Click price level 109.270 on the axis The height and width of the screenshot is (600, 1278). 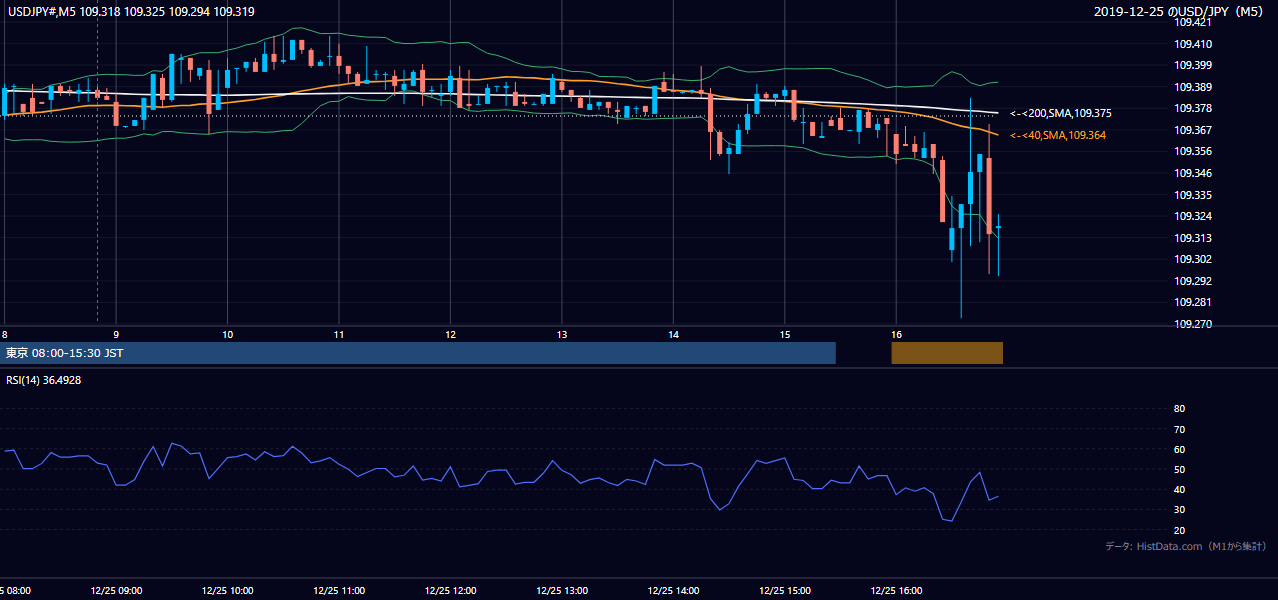(1193, 324)
